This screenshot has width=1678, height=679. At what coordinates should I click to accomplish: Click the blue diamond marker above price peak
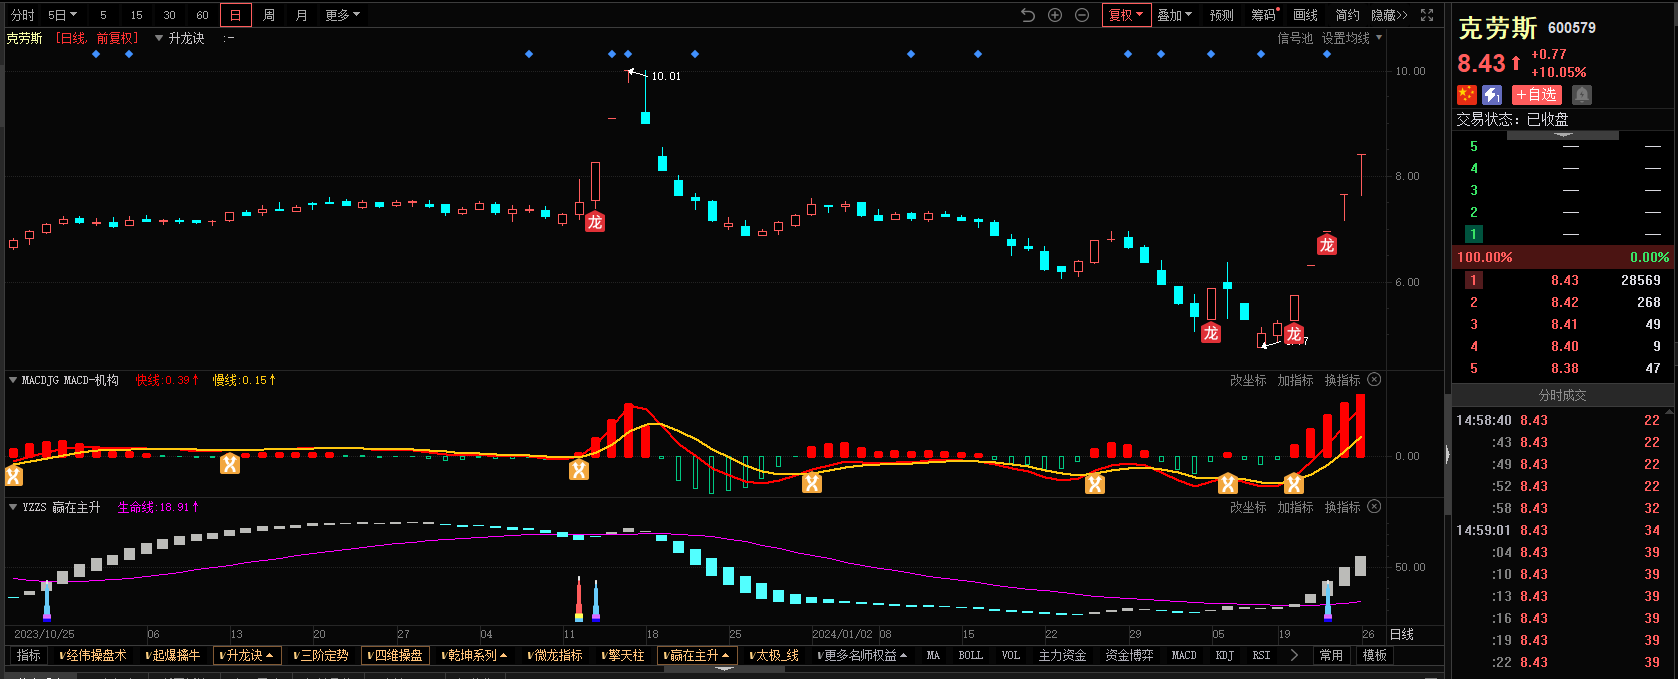pos(628,54)
